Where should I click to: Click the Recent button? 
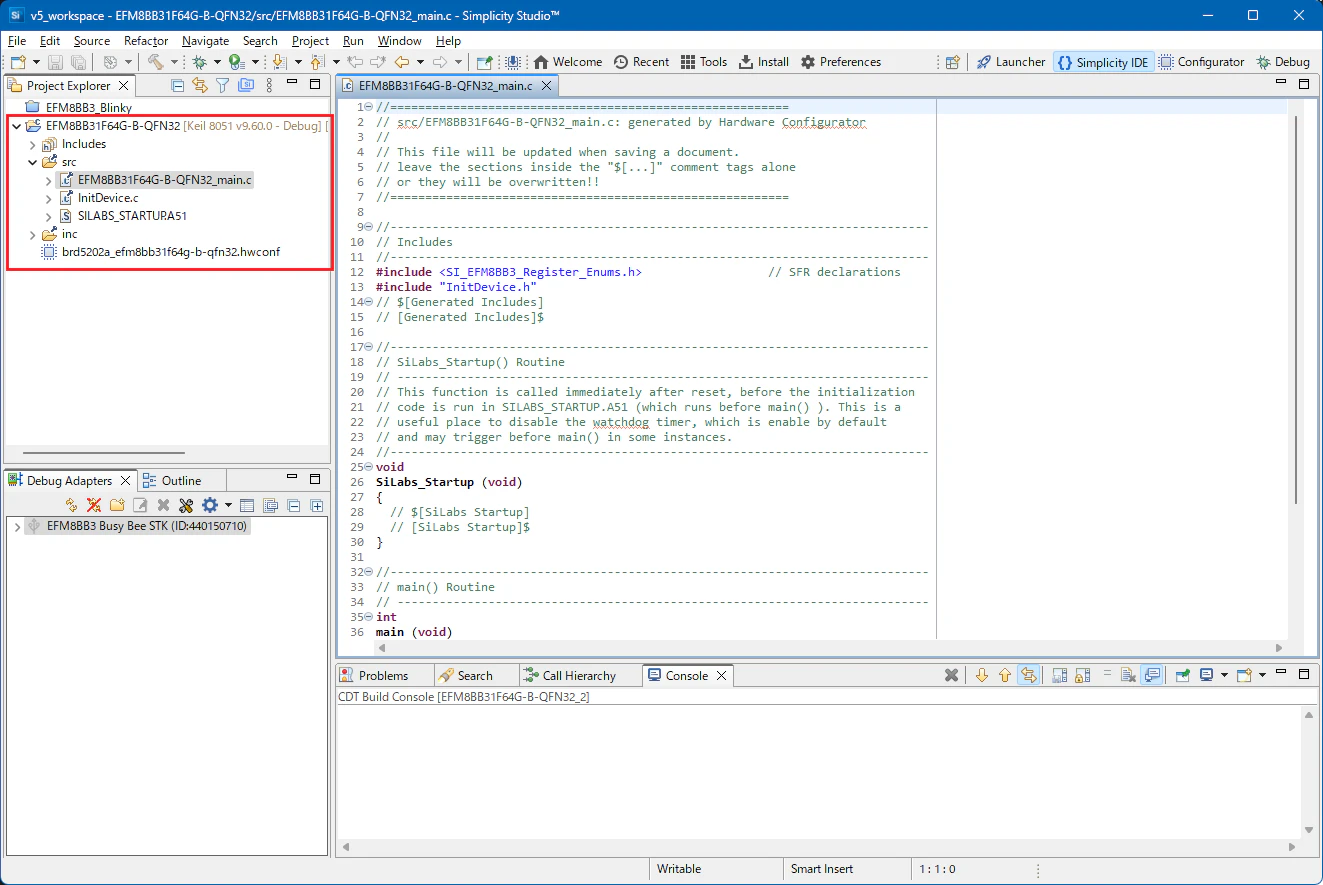pyautogui.click(x=641, y=62)
